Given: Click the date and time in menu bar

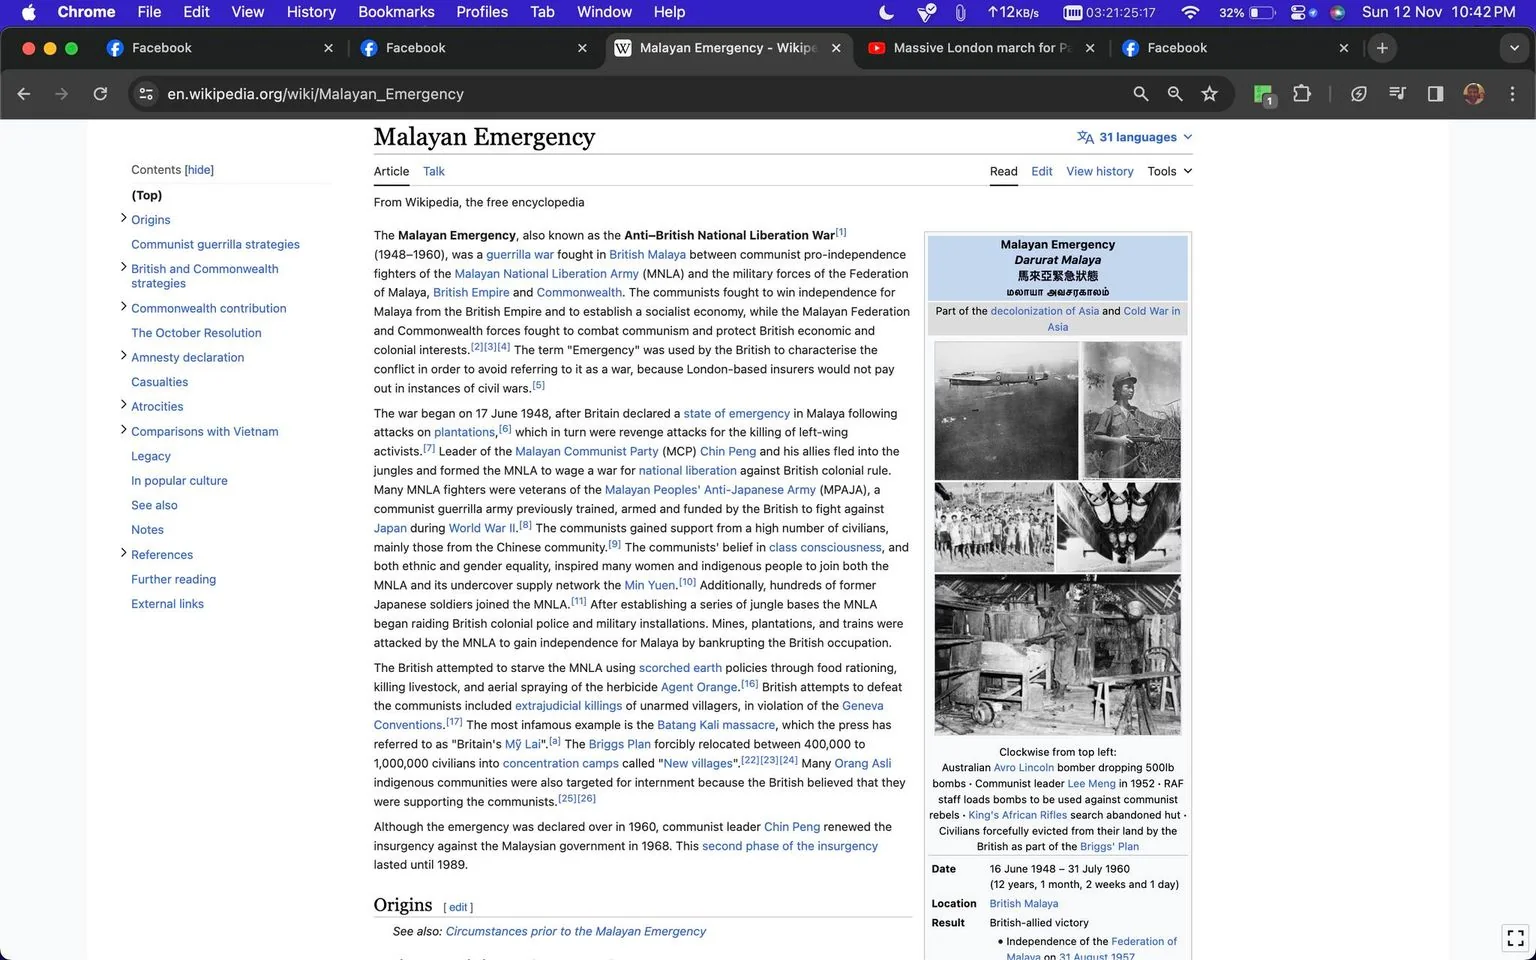Looking at the screenshot, I should click(1438, 12).
